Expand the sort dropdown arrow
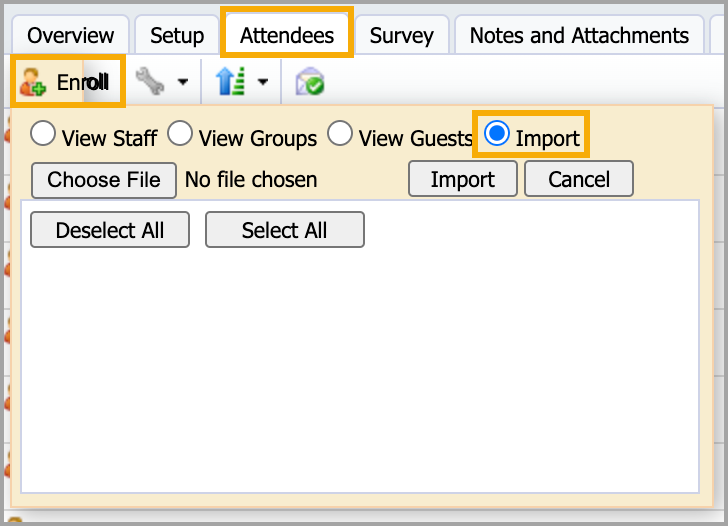Viewport: 728px width, 526px height. 263,82
